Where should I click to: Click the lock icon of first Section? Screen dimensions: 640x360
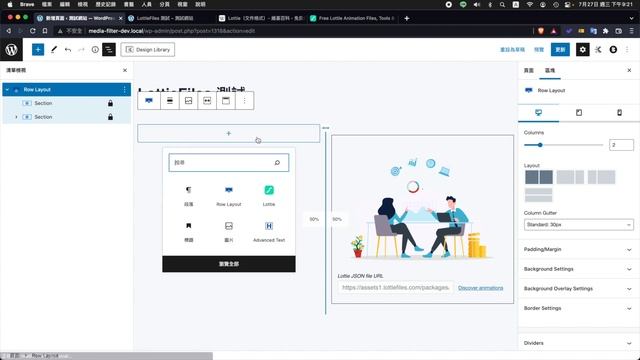(110, 103)
